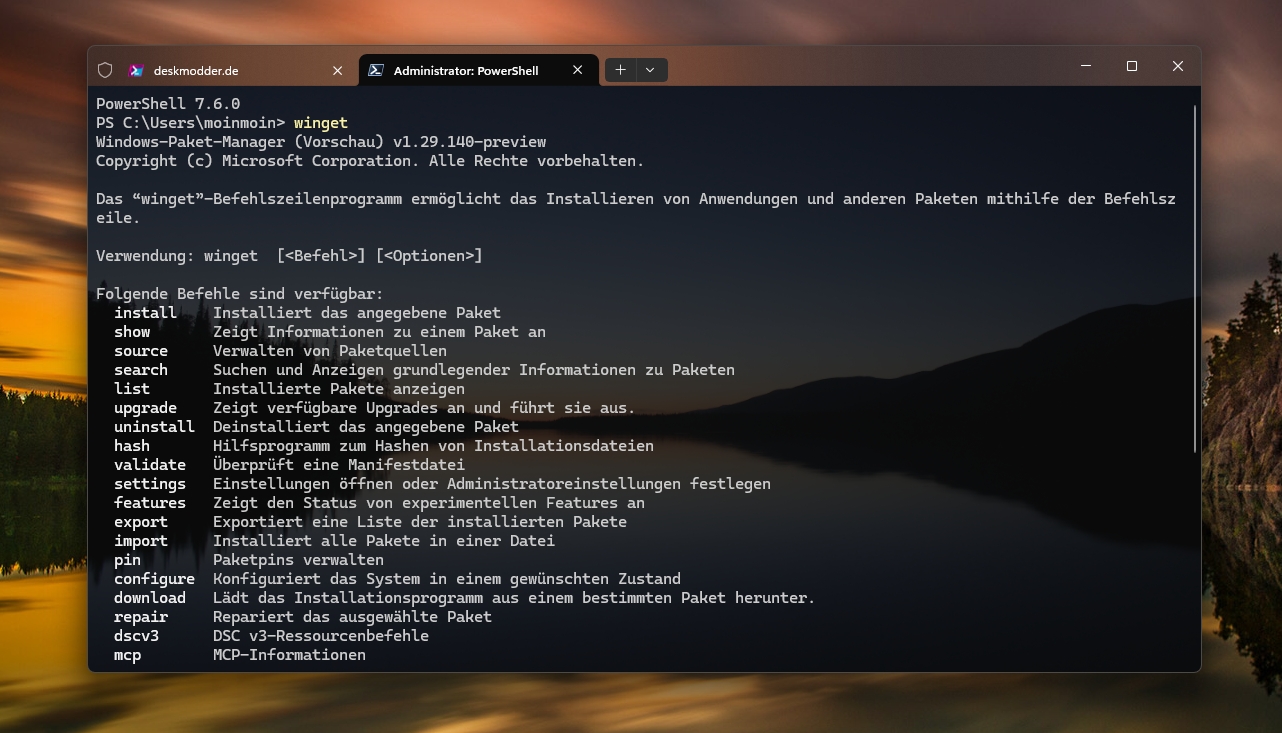This screenshot has height=733, width=1282.
Task: Click the dscv3 command entry
Action: coord(136,636)
